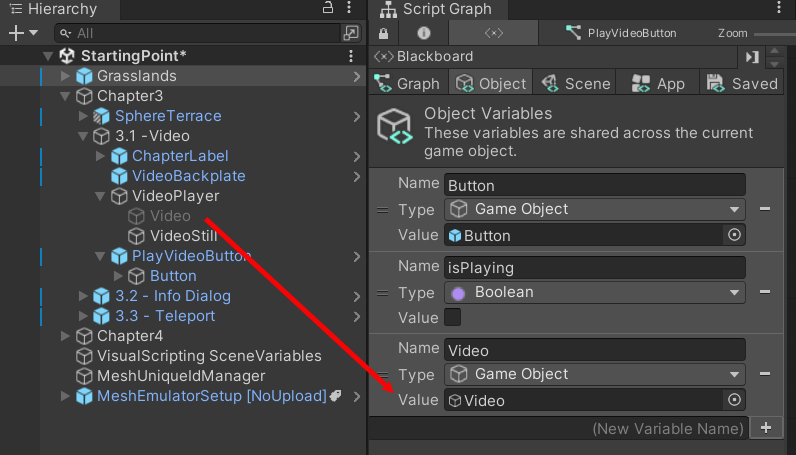Select the SphereTerrace prefab icon
Viewport: 796px width, 455px height.
[x=102, y=116]
